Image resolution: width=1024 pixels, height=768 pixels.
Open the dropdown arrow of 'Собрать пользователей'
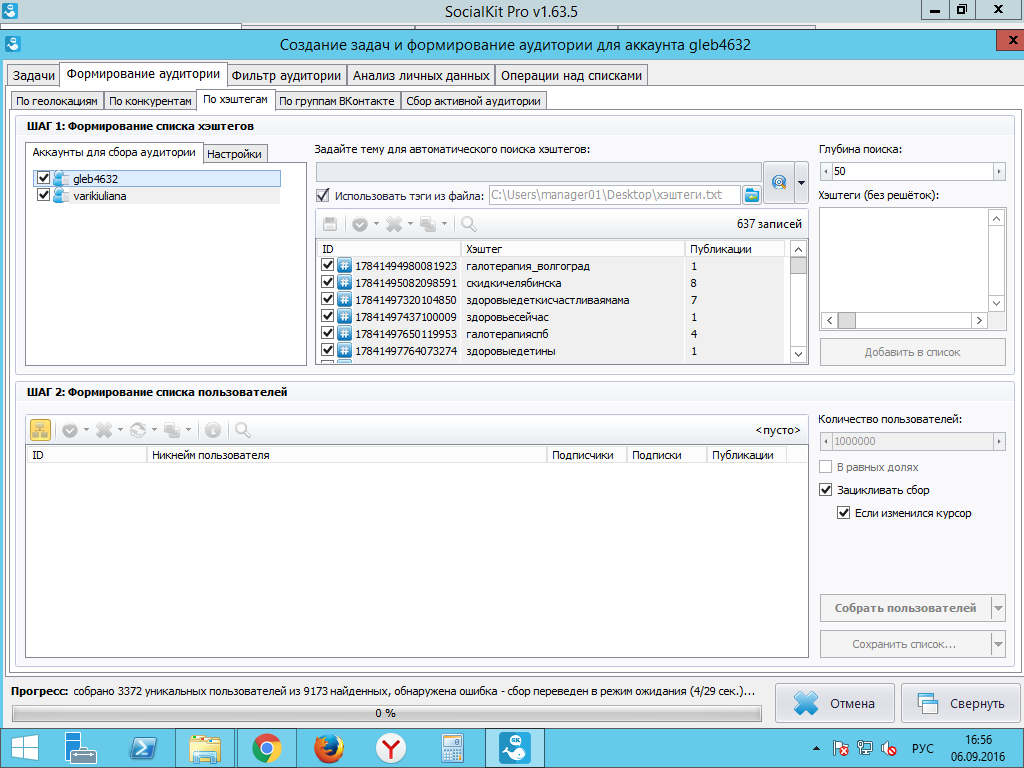pos(998,608)
